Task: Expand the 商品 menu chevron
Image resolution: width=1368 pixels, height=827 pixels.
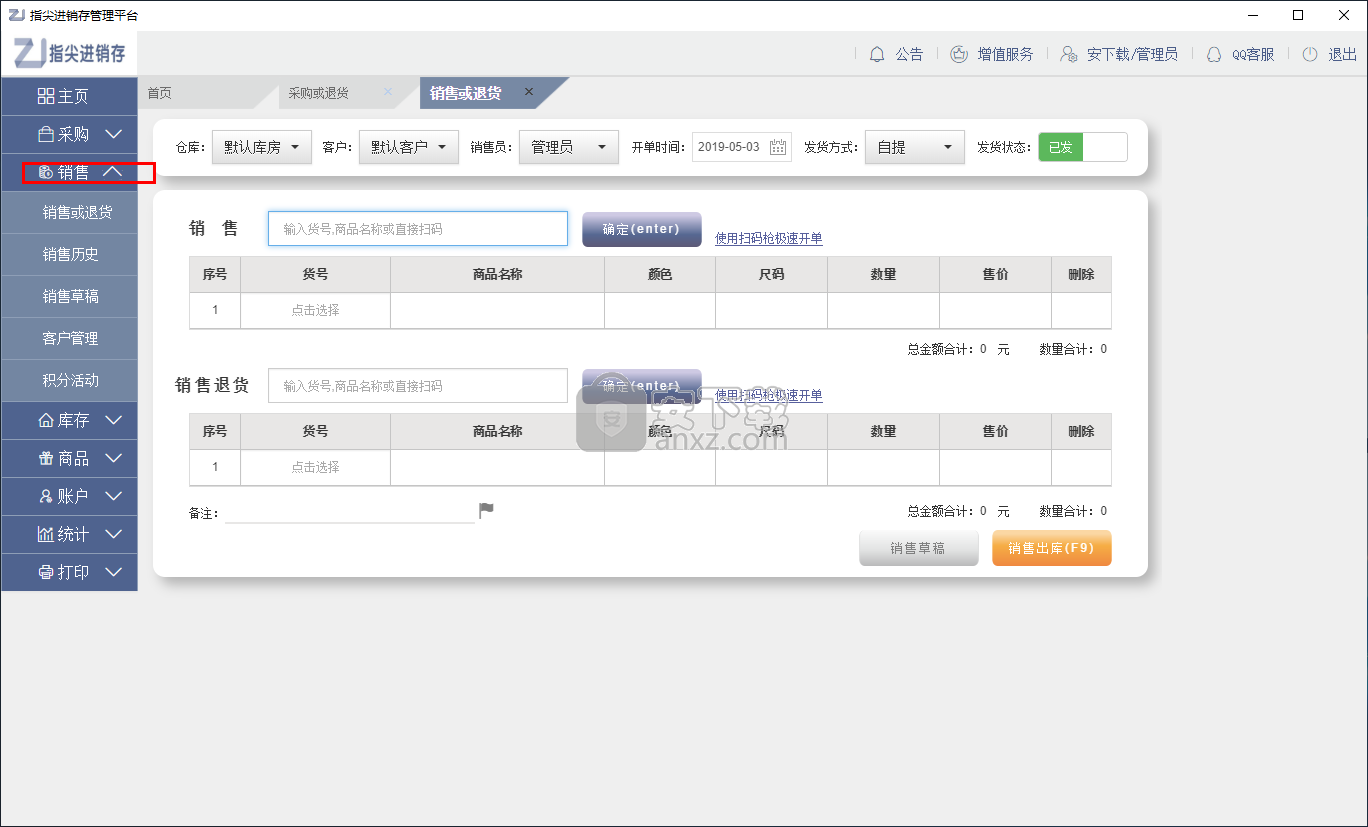Action: 113,458
